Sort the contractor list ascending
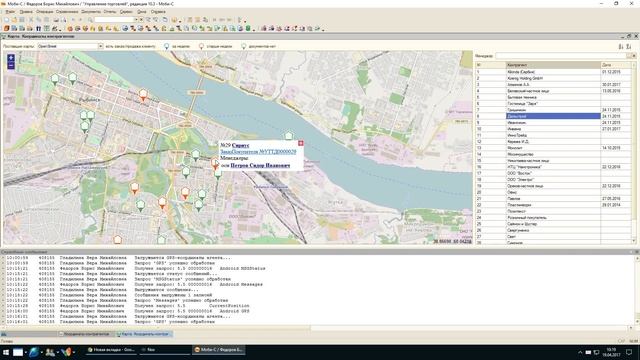 (x=621, y=47)
